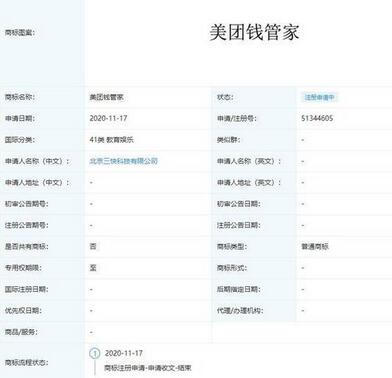Image resolution: width=392 pixels, height=378 pixels.
Task: Click the 商标名称 label
Action: pos(20,97)
